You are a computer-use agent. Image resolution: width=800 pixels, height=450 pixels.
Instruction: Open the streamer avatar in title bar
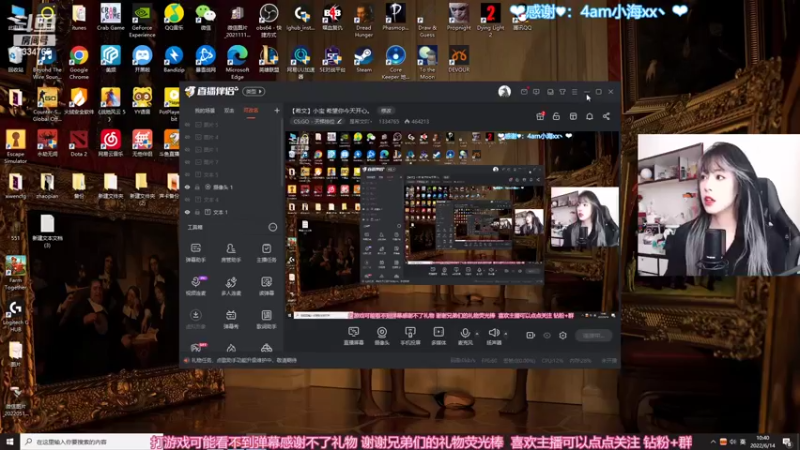point(504,91)
